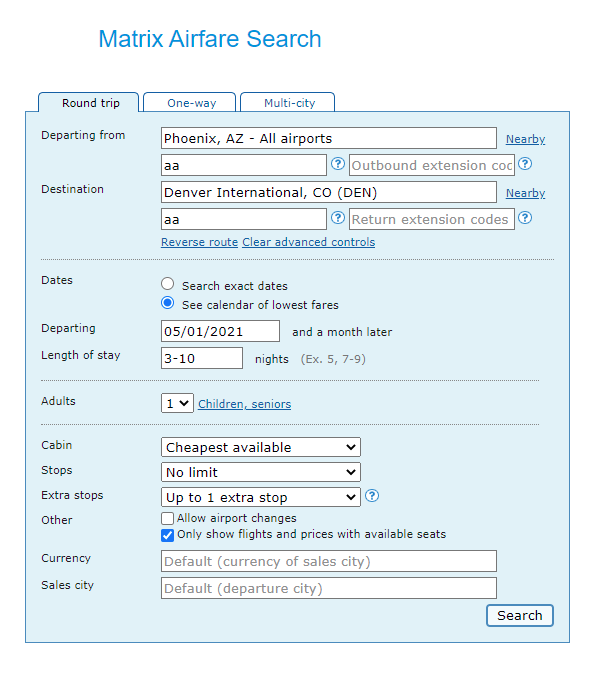Enable Allow airport changes checkbox

(167, 518)
